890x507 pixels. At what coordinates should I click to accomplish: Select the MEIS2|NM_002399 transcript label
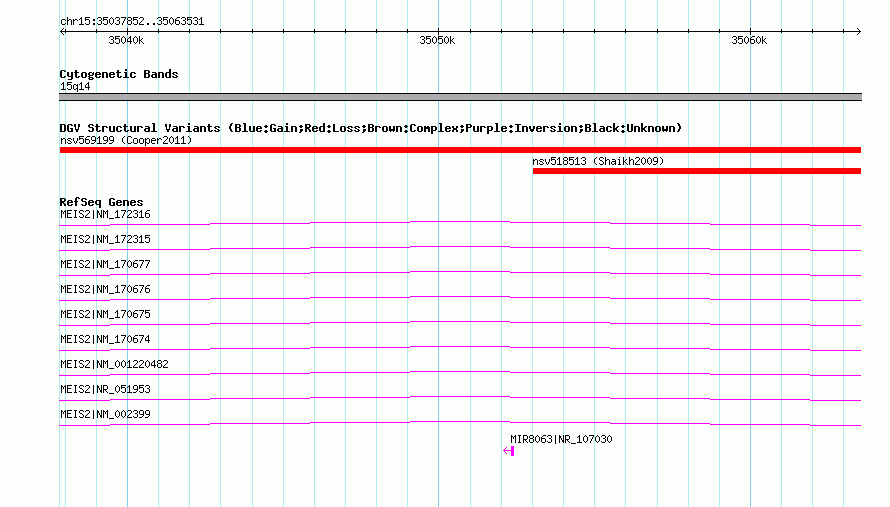(106, 414)
